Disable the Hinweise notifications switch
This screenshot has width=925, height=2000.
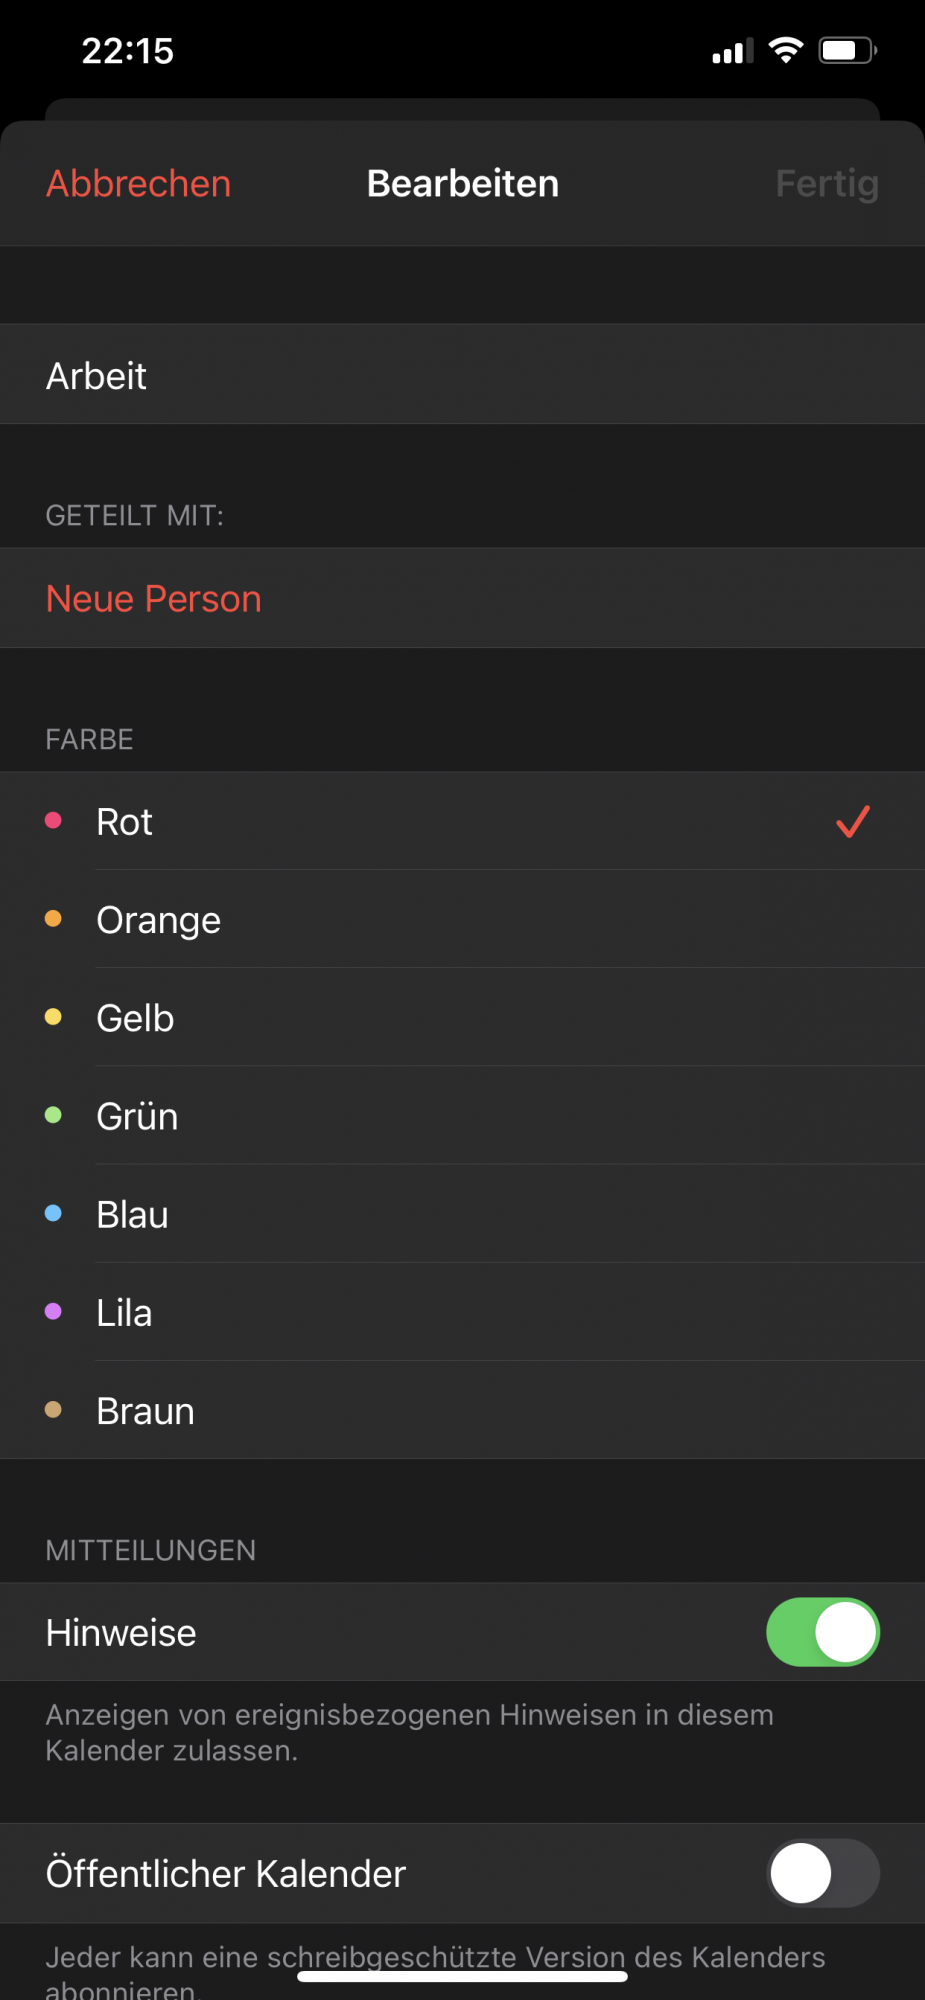822,1632
